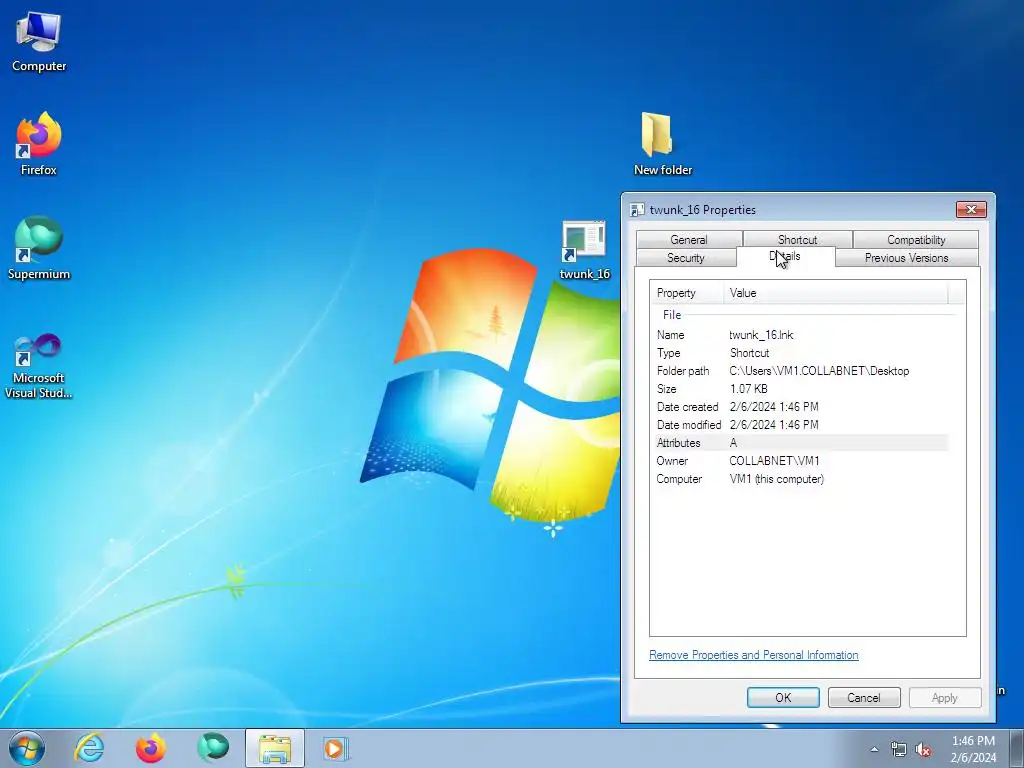Switch to the General tab
This screenshot has height=768, width=1024.
689,240
